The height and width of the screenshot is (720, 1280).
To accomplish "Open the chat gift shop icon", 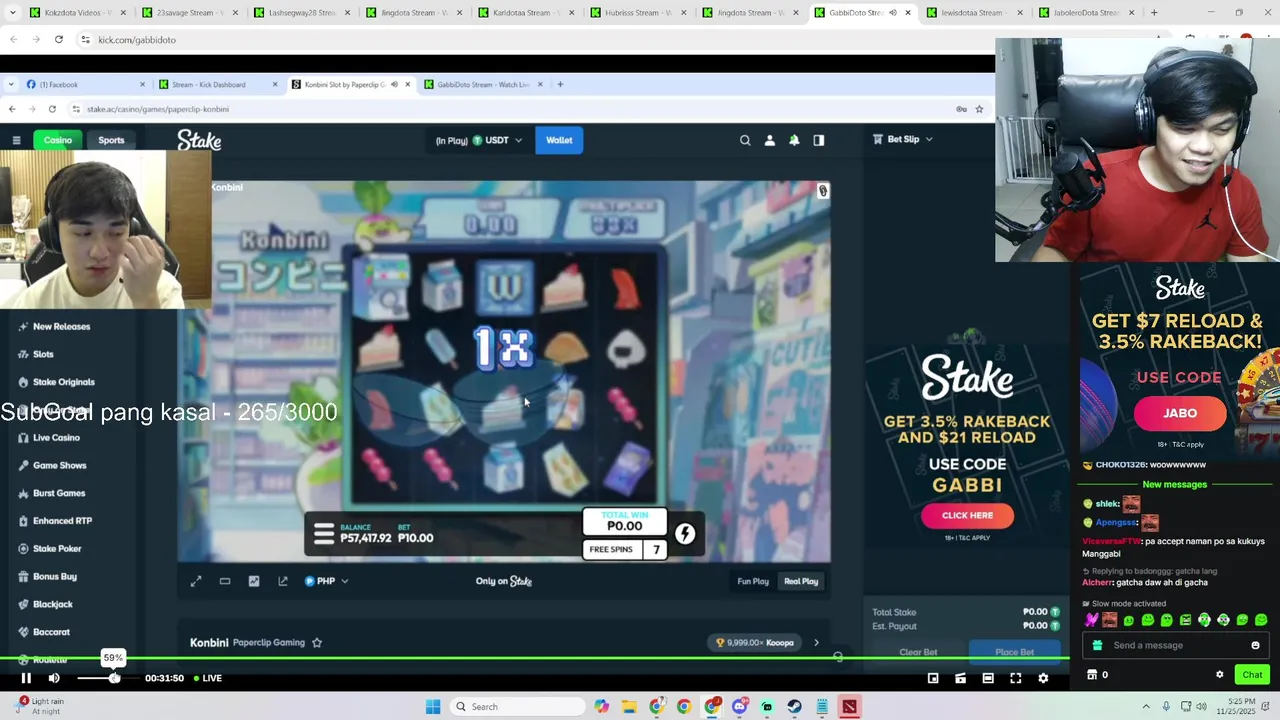I will pos(1092,675).
